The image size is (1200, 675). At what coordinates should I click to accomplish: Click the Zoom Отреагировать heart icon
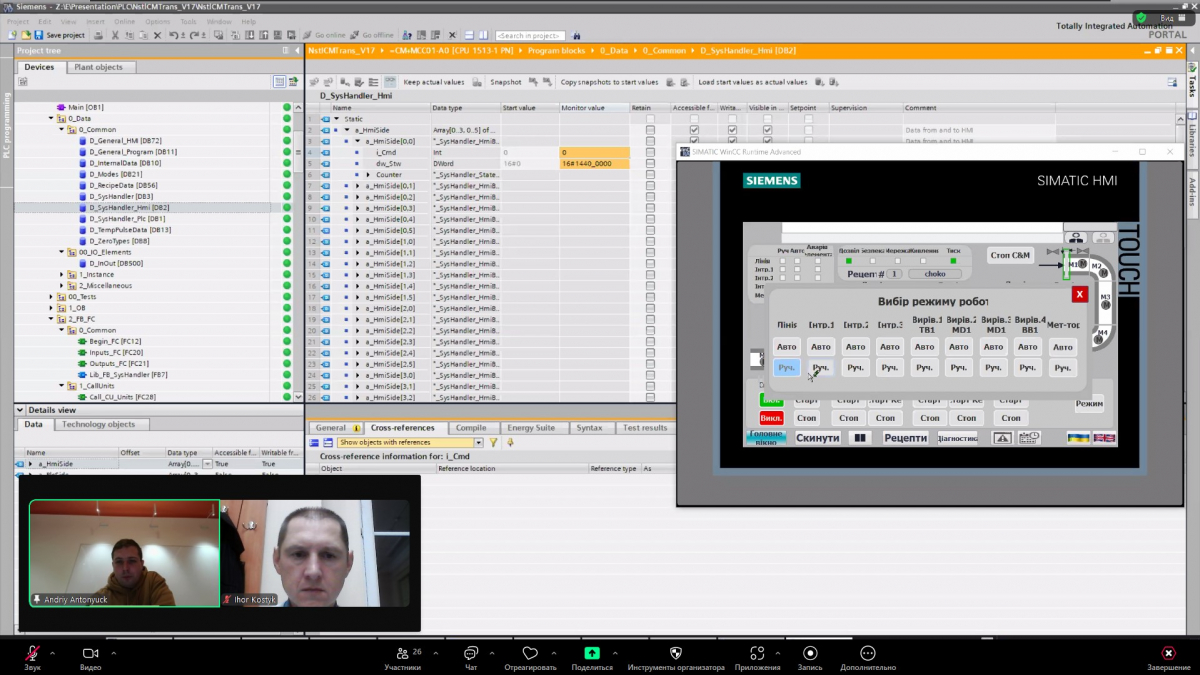pyautogui.click(x=530, y=652)
